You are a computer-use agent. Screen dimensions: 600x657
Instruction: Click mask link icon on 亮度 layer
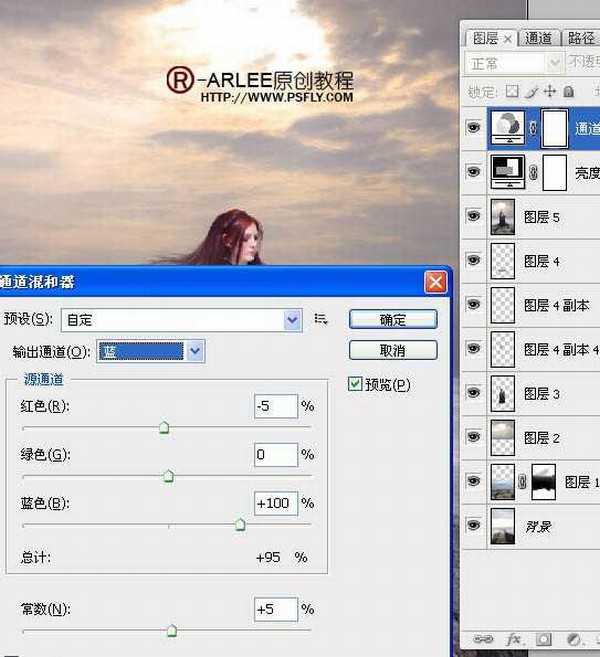pyautogui.click(x=533, y=172)
